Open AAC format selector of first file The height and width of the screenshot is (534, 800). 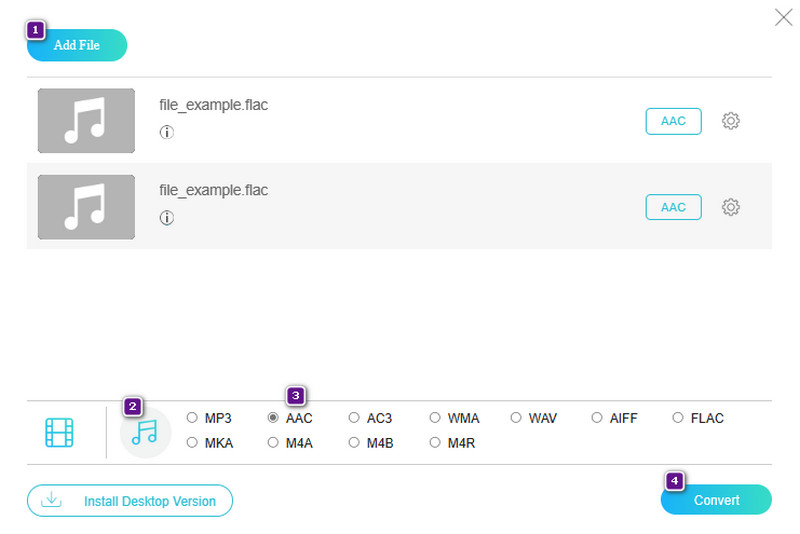(673, 121)
